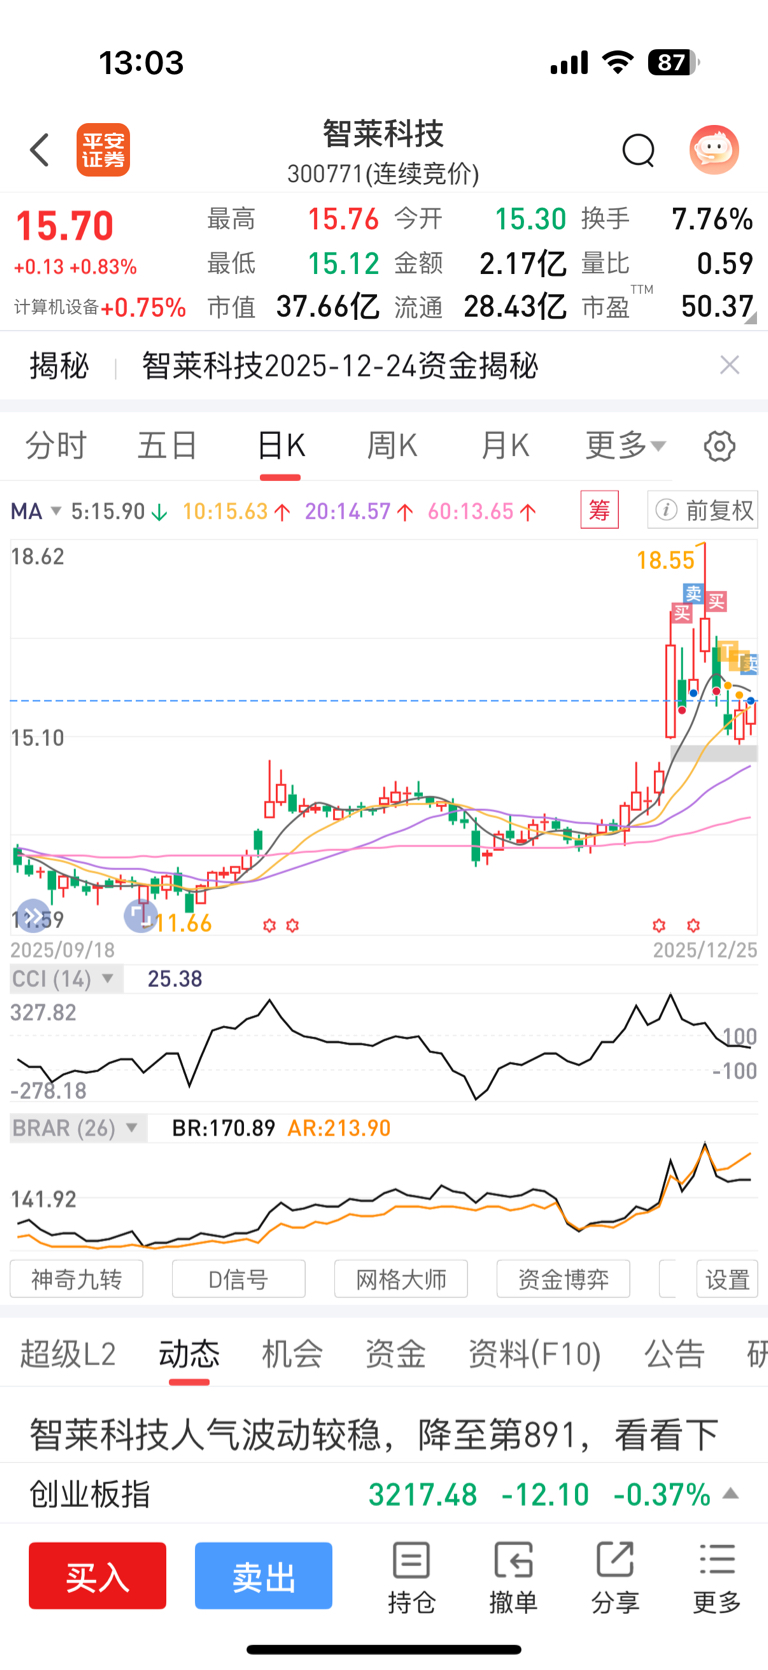This screenshot has width=768, height=1670.
Task: Switch to 月K chart tab
Action: (x=505, y=445)
